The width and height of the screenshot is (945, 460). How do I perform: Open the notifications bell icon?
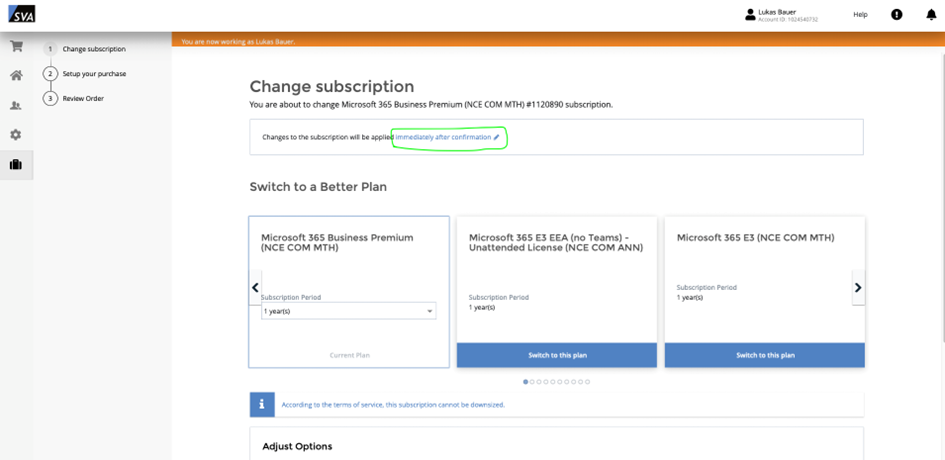(x=931, y=15)
